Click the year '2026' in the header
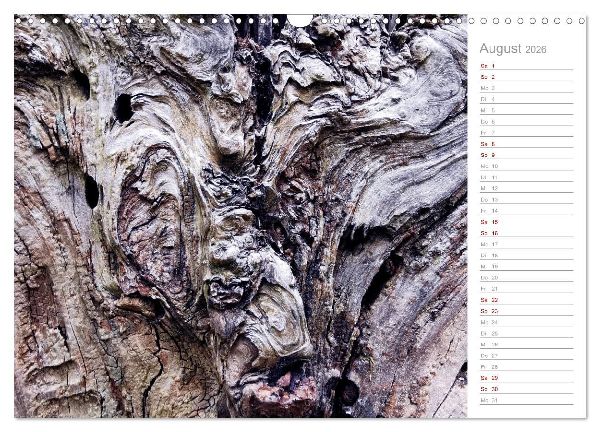 pyautogui.click(x=536, y=49)
